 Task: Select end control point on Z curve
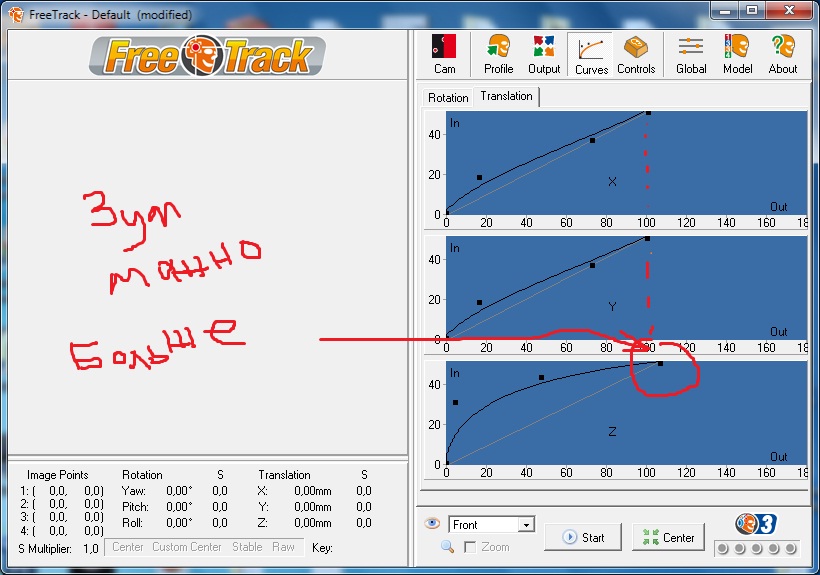[660, 363]
